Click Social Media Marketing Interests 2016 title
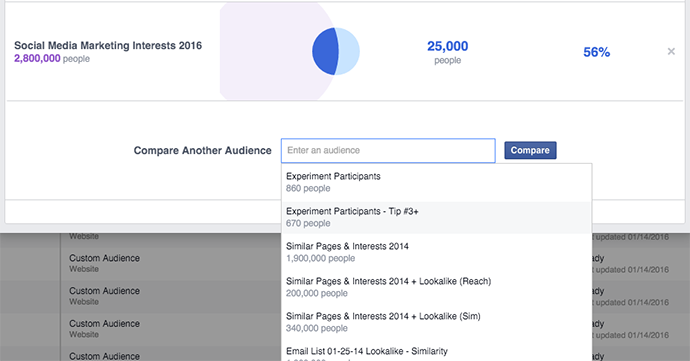This screenshot has width=690, height=361. pyautogui.click(x=108, y=45)
